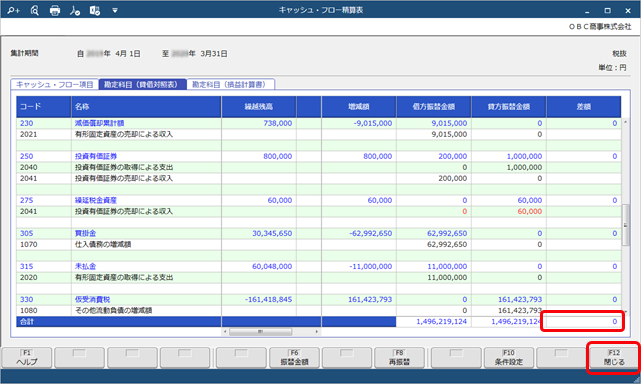This screenshot has height=384, width=641.
Task: Select account code 330
Action: tap(27, 300)
